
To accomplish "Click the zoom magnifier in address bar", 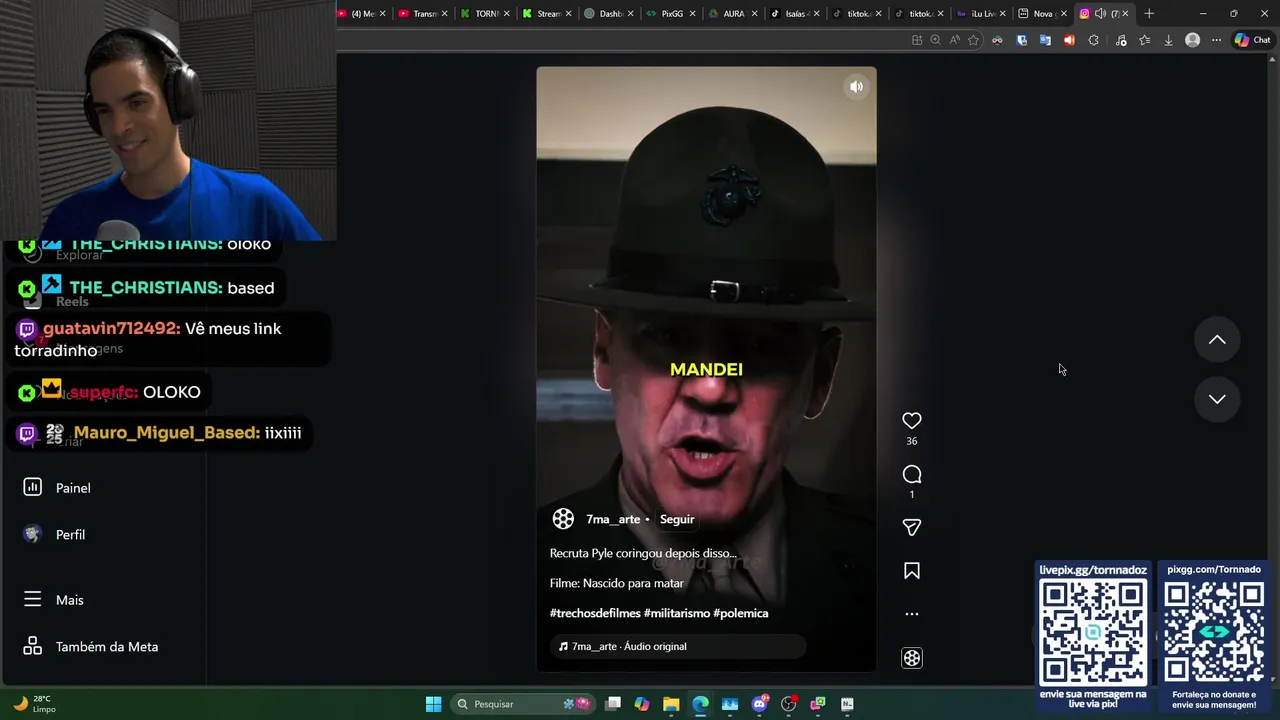I will pos(935,40).
